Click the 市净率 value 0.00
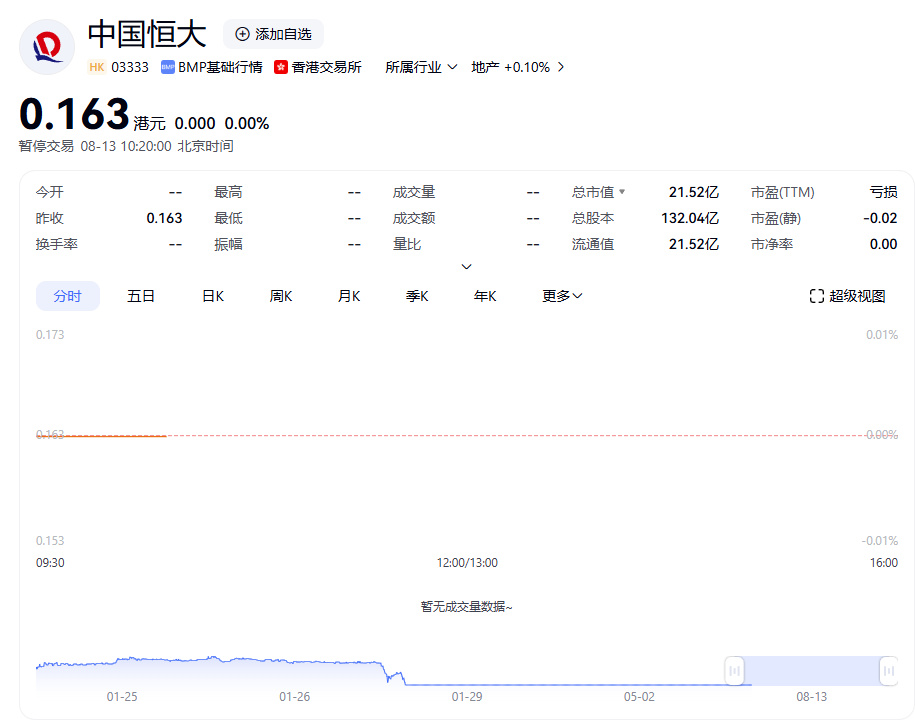 (883, 244)
